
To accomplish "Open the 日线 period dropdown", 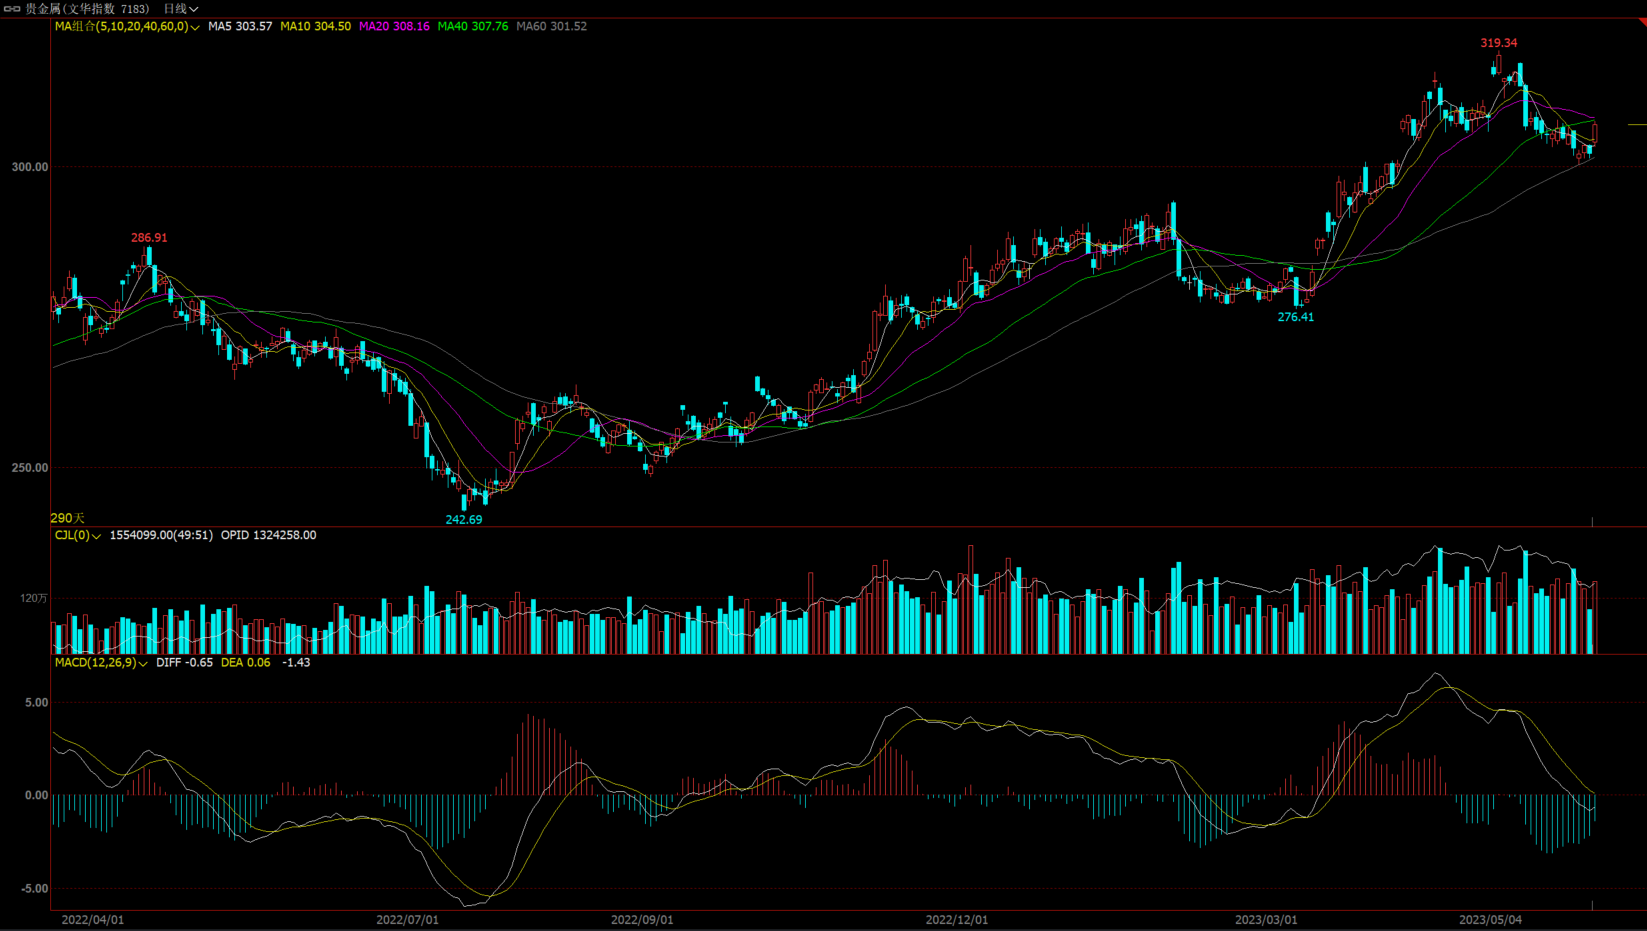I will [x=181, y=8].
